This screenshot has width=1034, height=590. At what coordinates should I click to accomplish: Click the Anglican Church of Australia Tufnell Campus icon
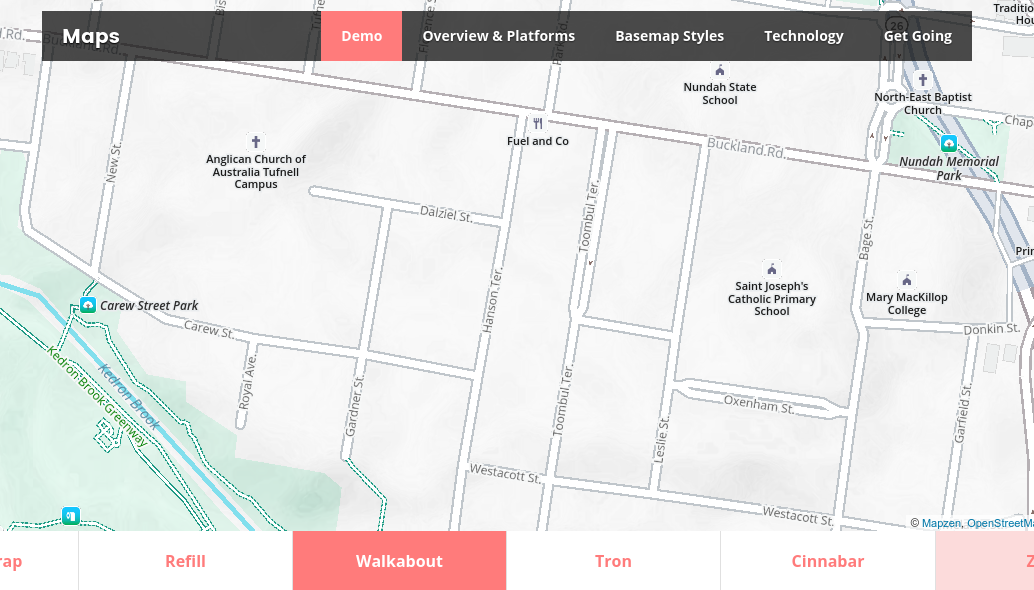pos(256,141)
